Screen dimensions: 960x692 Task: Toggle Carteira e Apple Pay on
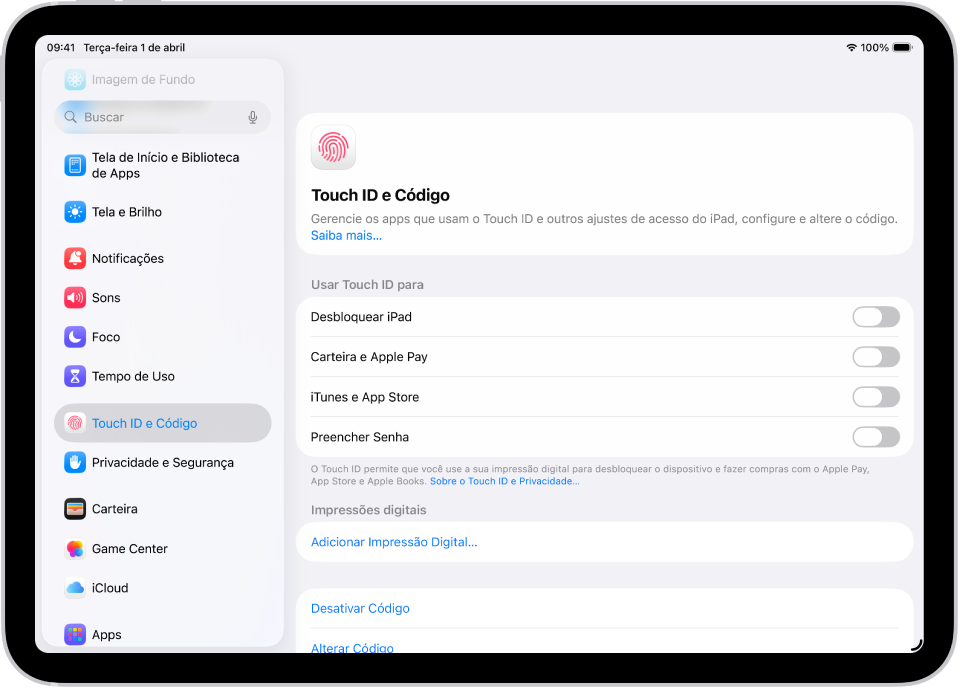[876, 356]
